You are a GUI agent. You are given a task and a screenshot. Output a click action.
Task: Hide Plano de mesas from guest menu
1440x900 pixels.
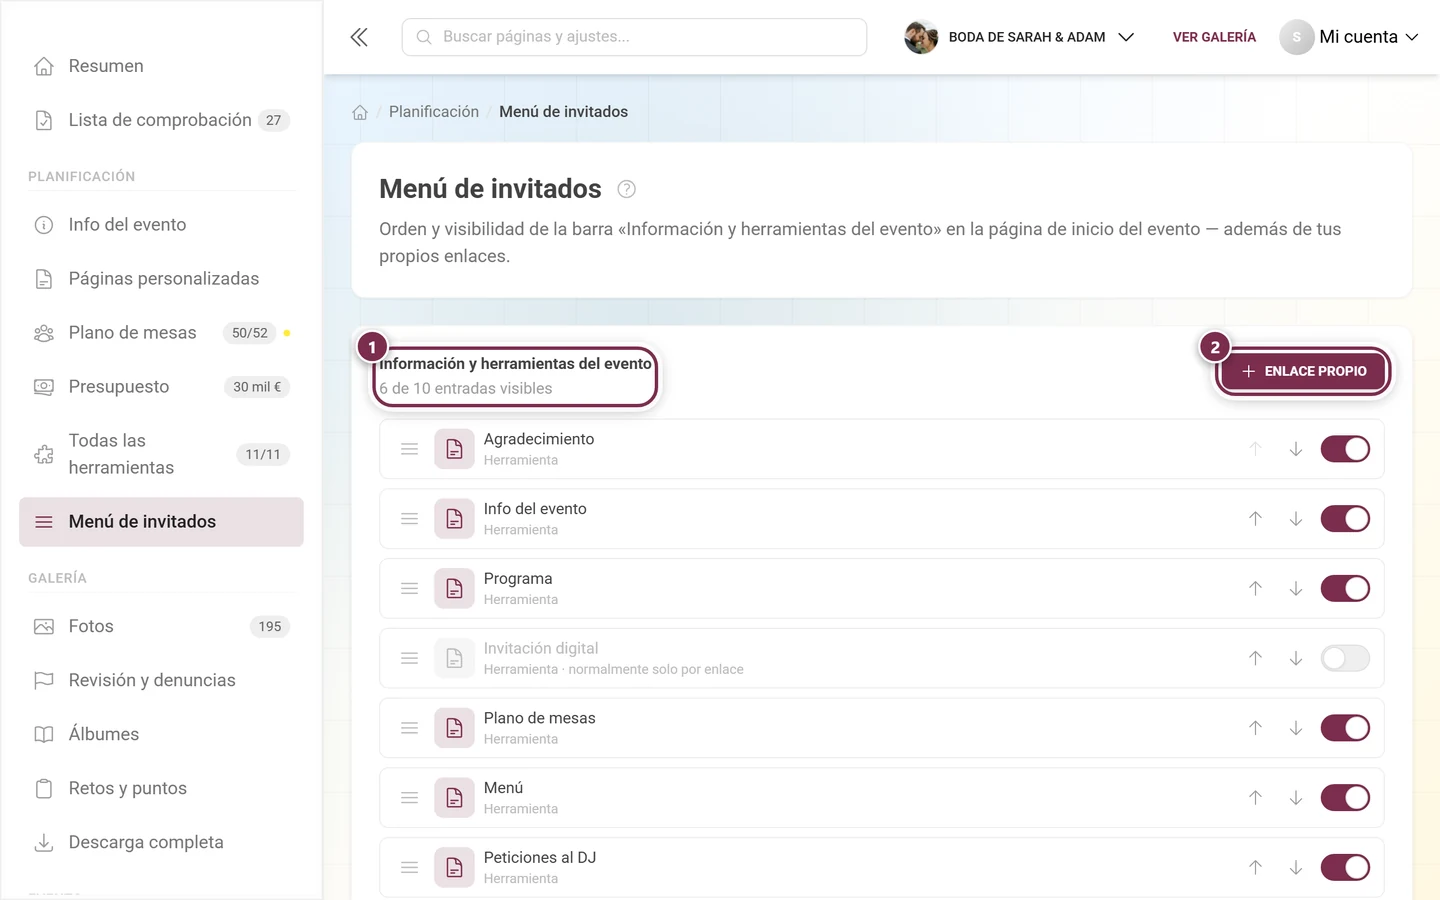pyautogui.click(x=1345, y=728)
